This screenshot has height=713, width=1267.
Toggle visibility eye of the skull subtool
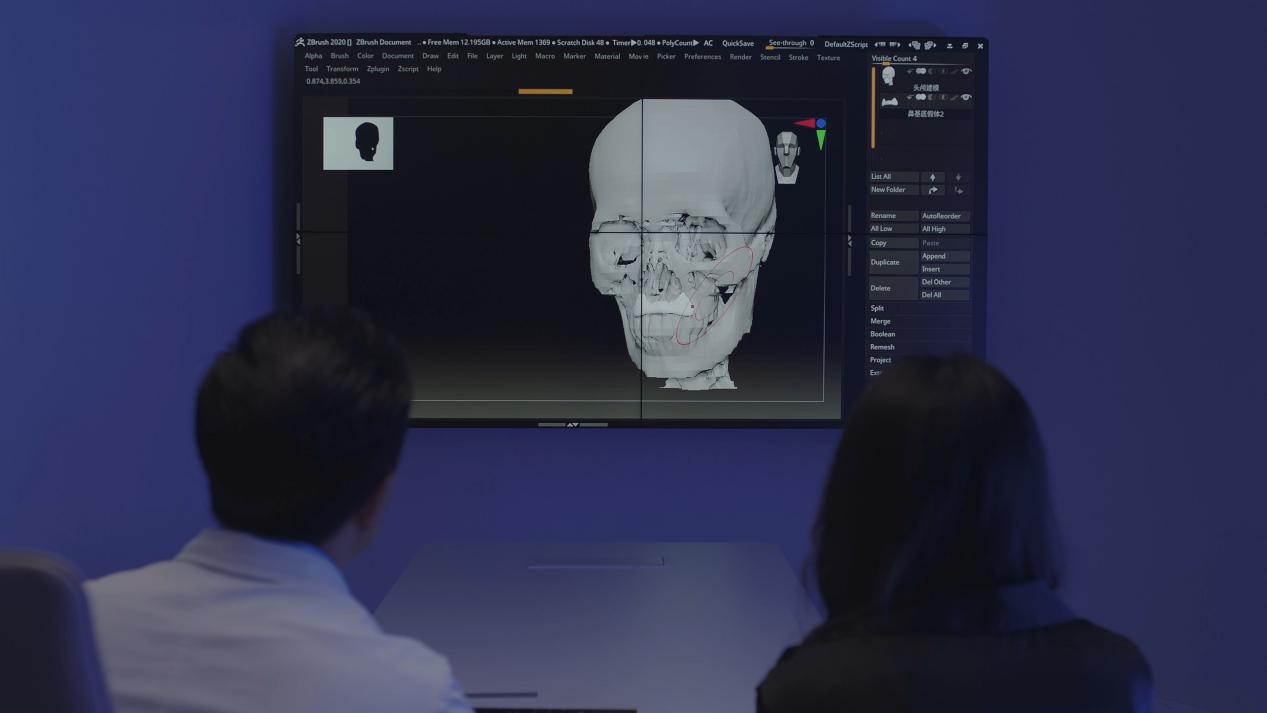[966, 71]
